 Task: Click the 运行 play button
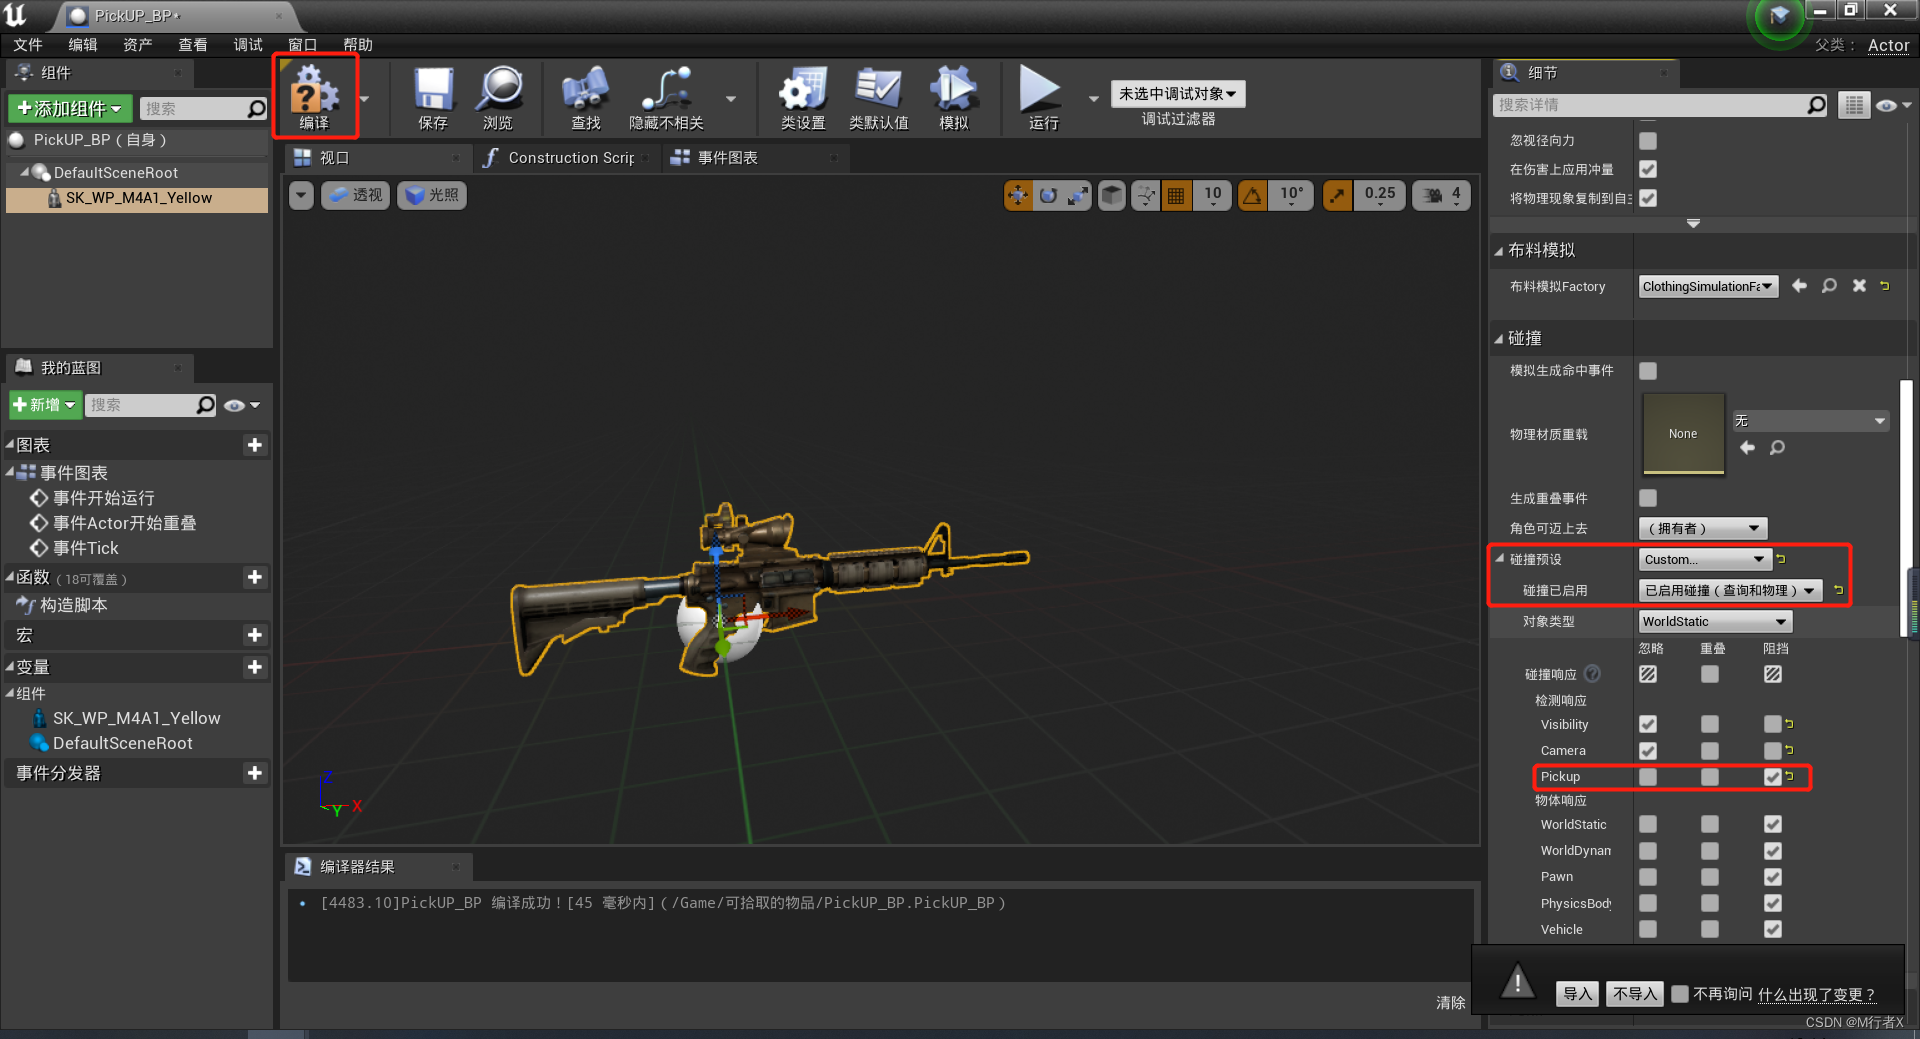1041,97
